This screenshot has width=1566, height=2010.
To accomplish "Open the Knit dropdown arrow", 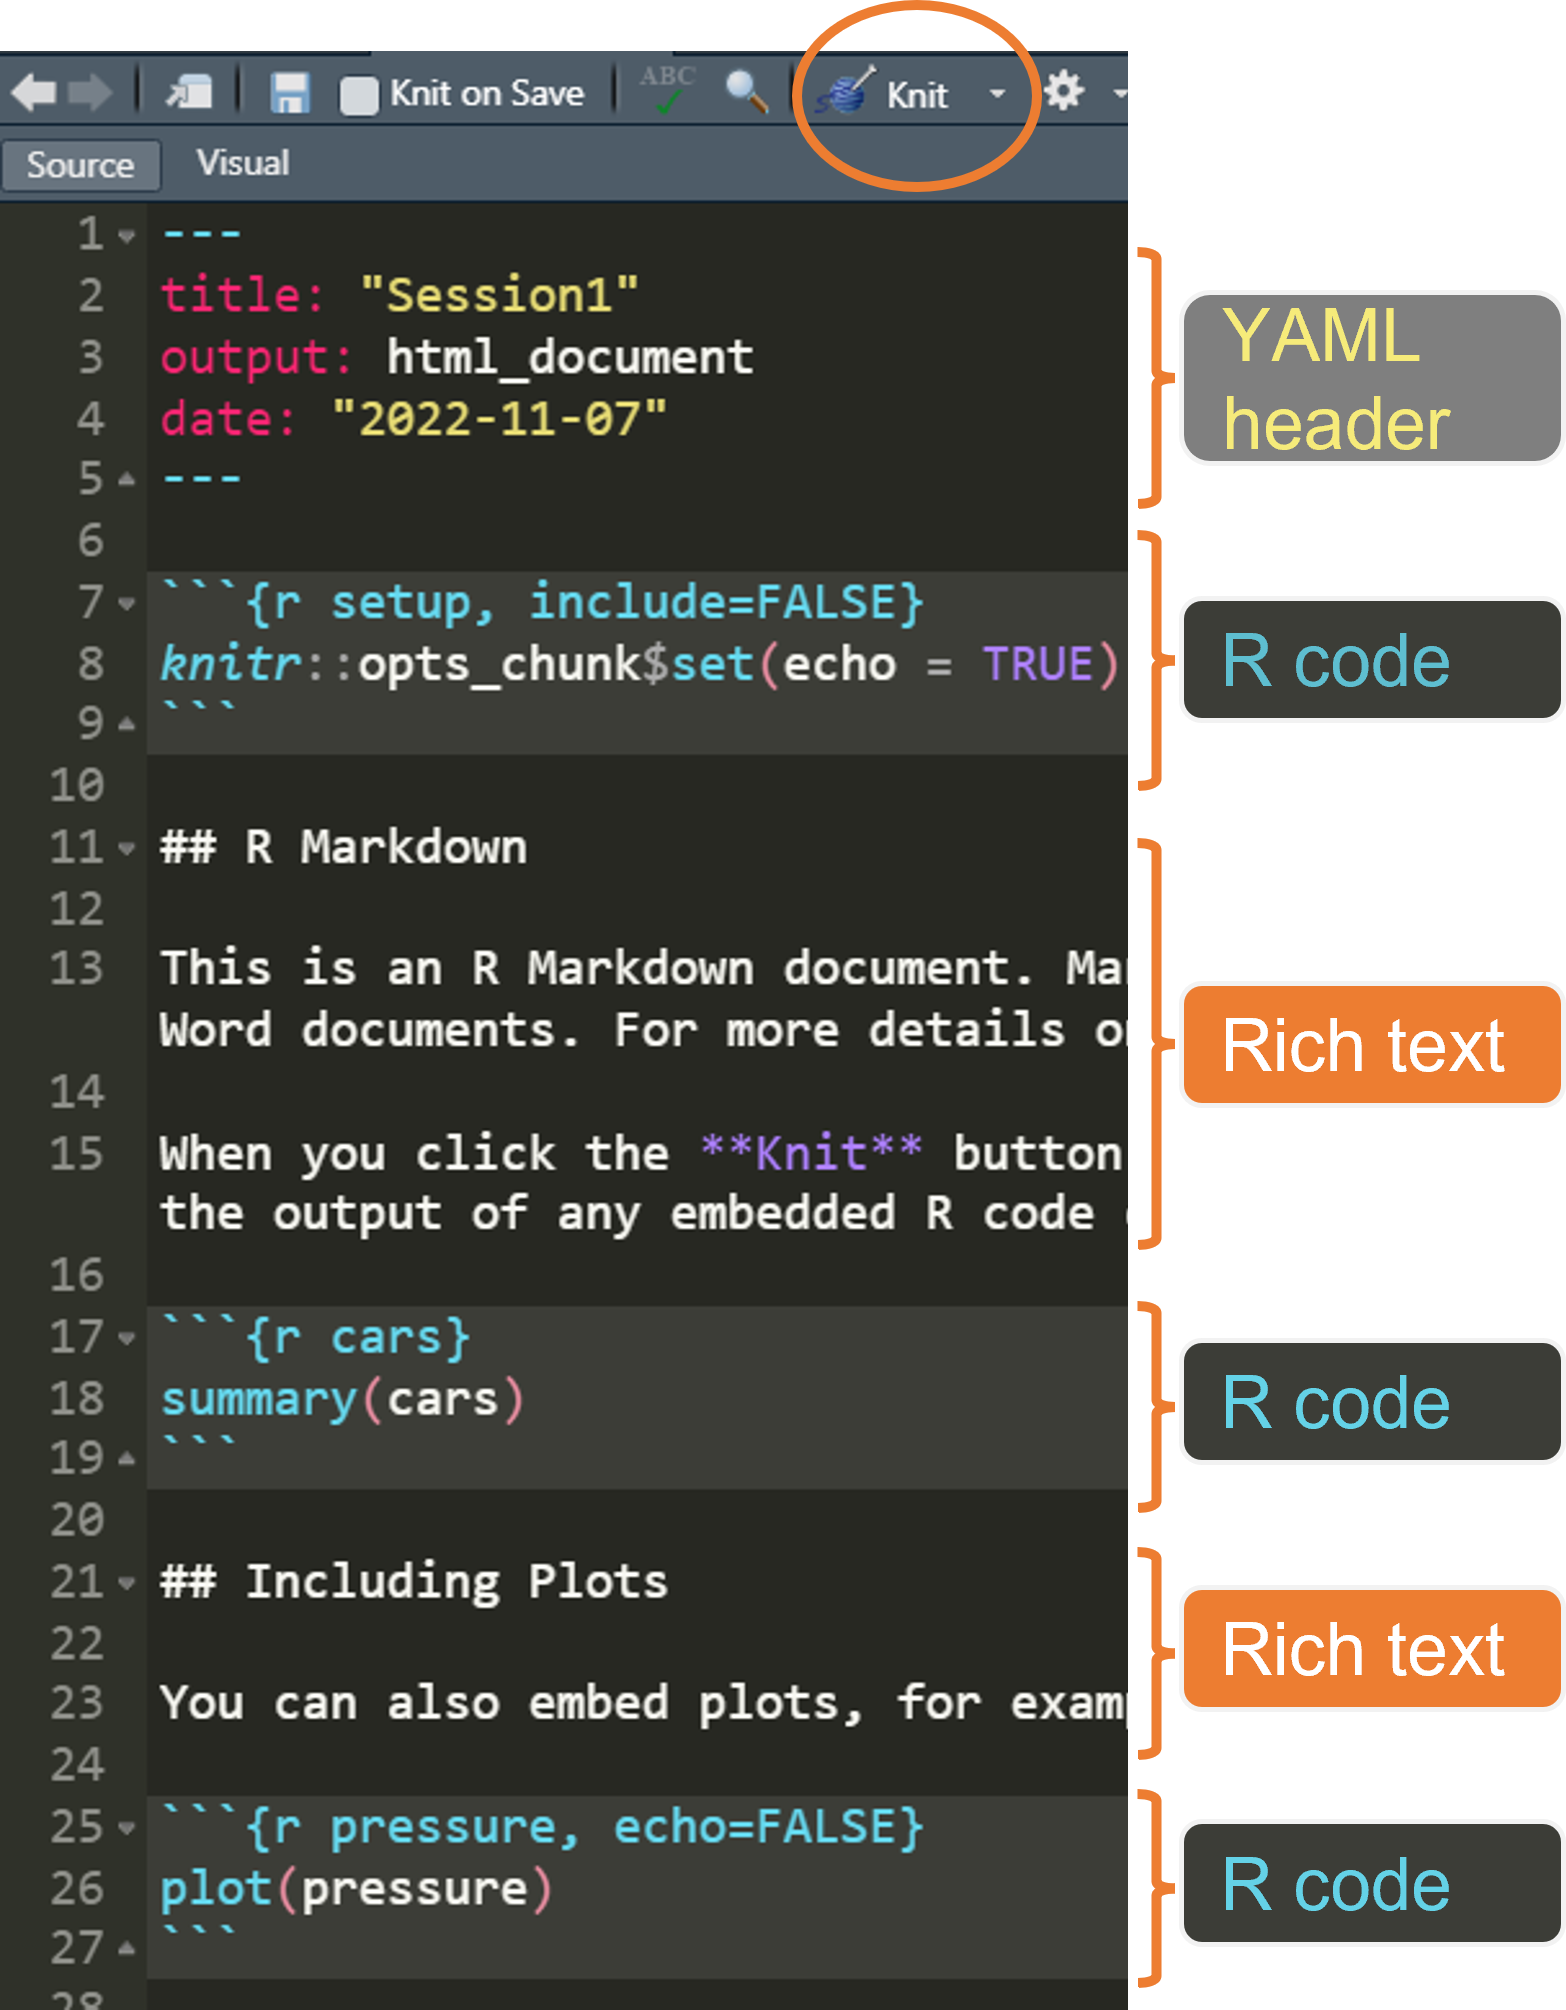I will pos(997,94).
